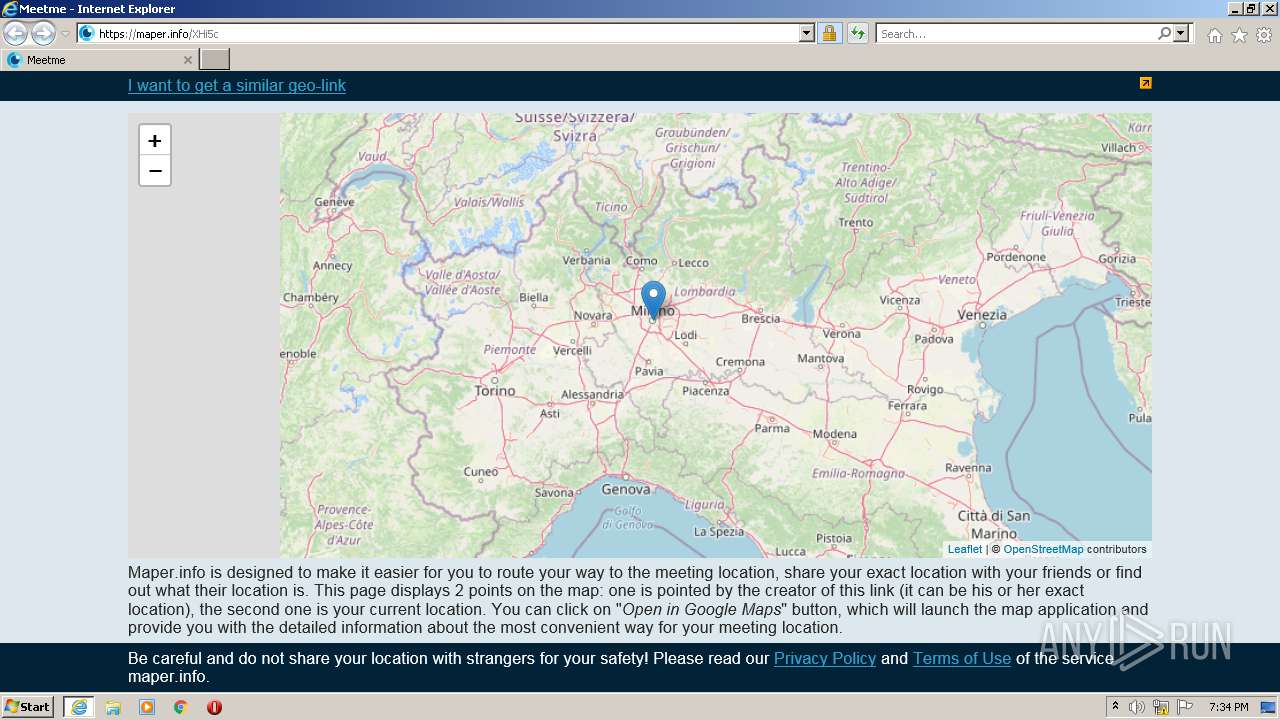Open the Tools gear icon

(x=1264, y=35)
